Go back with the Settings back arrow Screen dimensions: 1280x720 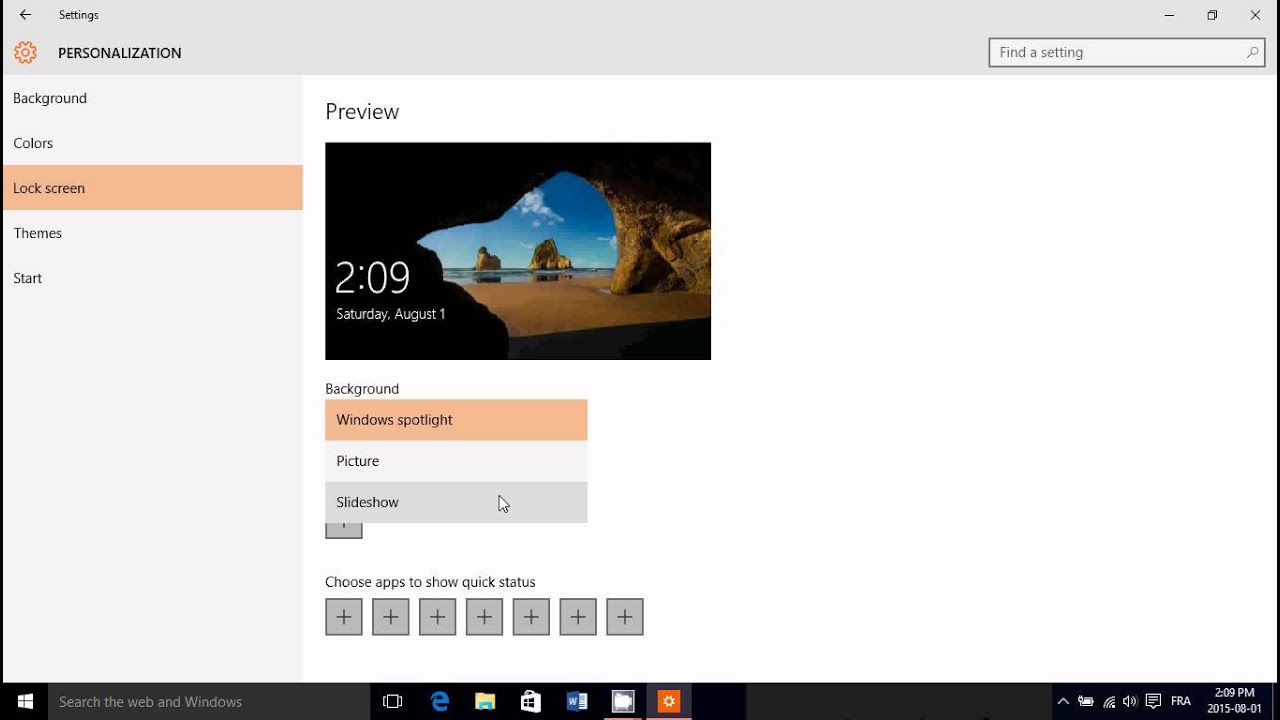coord(25,15)
